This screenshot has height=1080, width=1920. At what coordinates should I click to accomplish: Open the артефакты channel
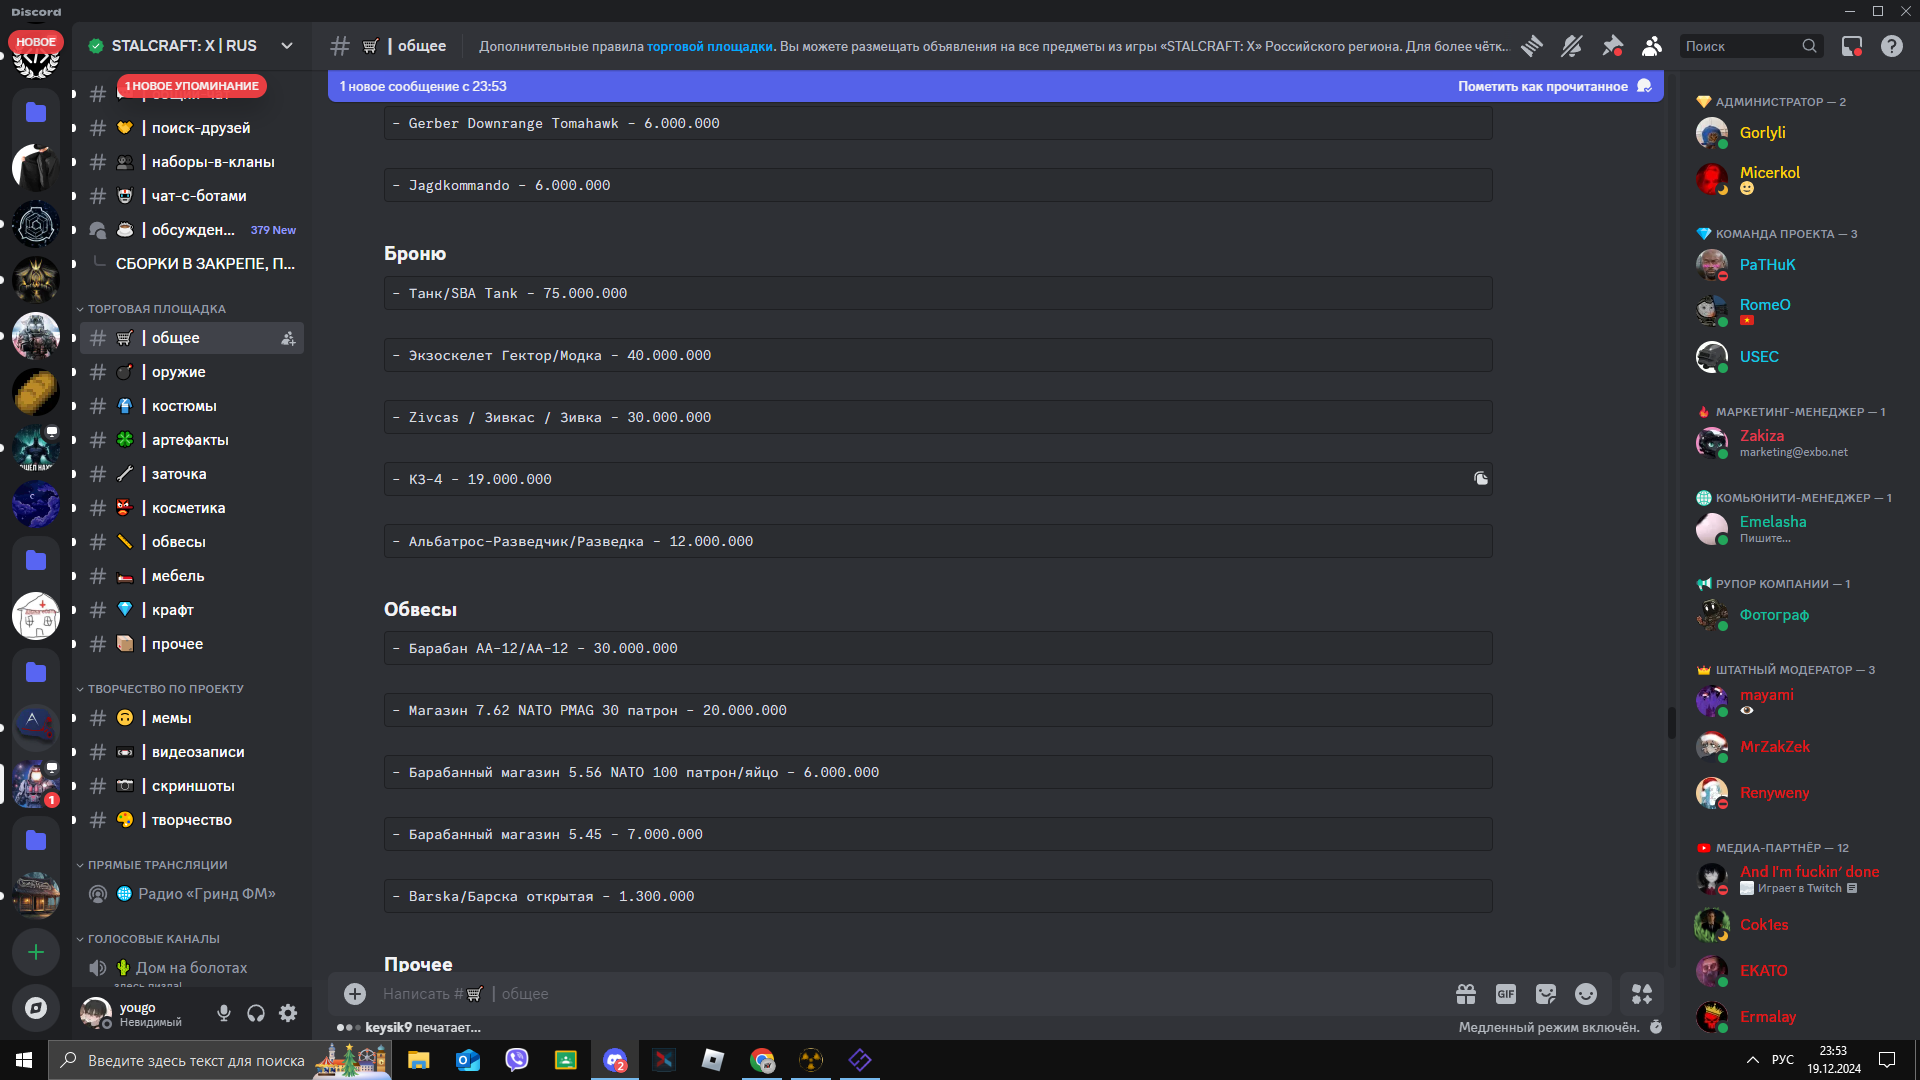[x=192, y=440]
